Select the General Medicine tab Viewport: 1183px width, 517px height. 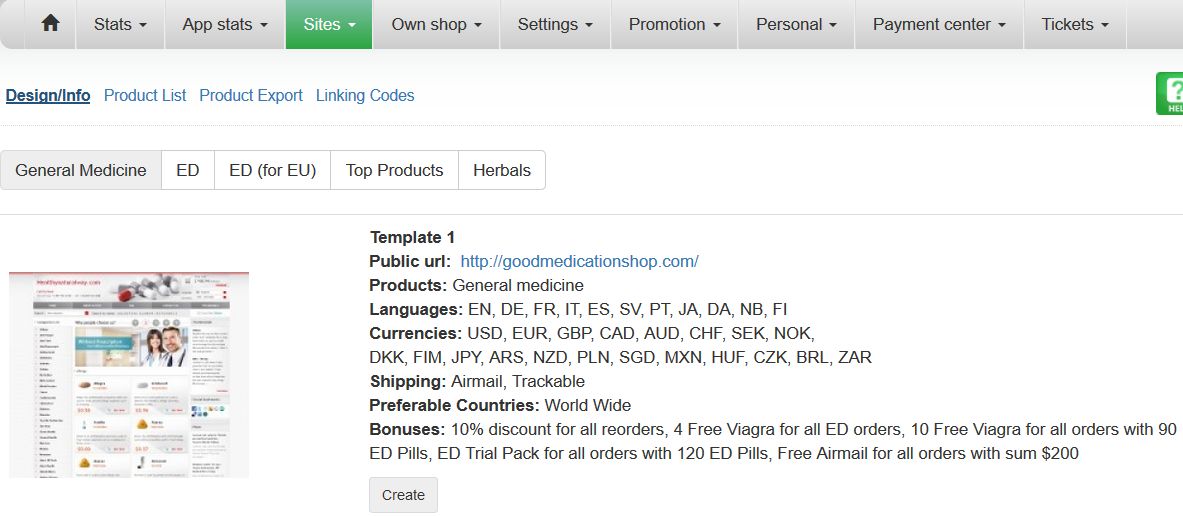click(x=81, y=170)
